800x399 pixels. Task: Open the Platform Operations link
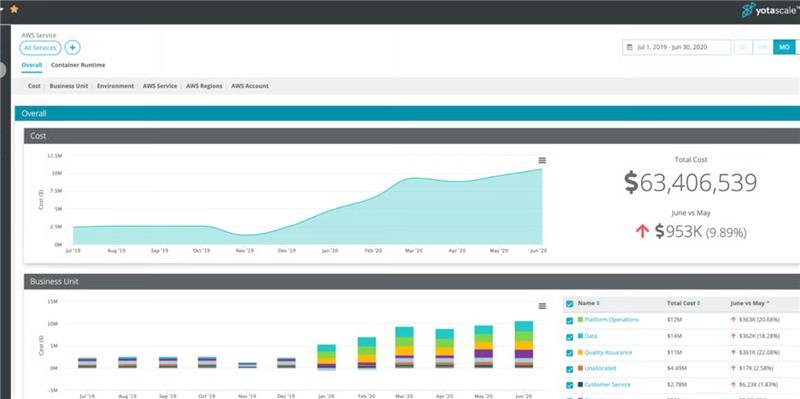(x=611, y=320)
